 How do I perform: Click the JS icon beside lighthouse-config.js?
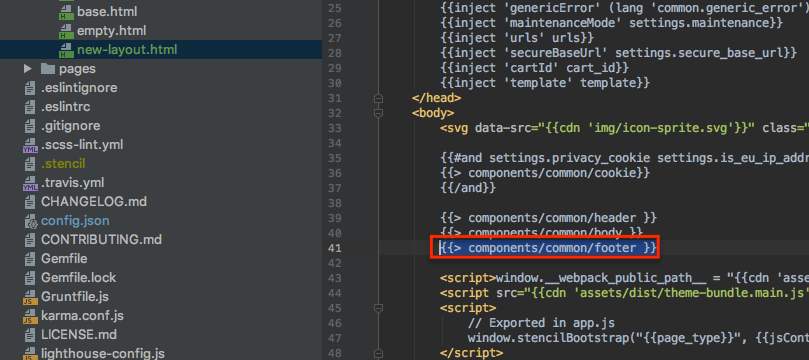pos(30,354)
